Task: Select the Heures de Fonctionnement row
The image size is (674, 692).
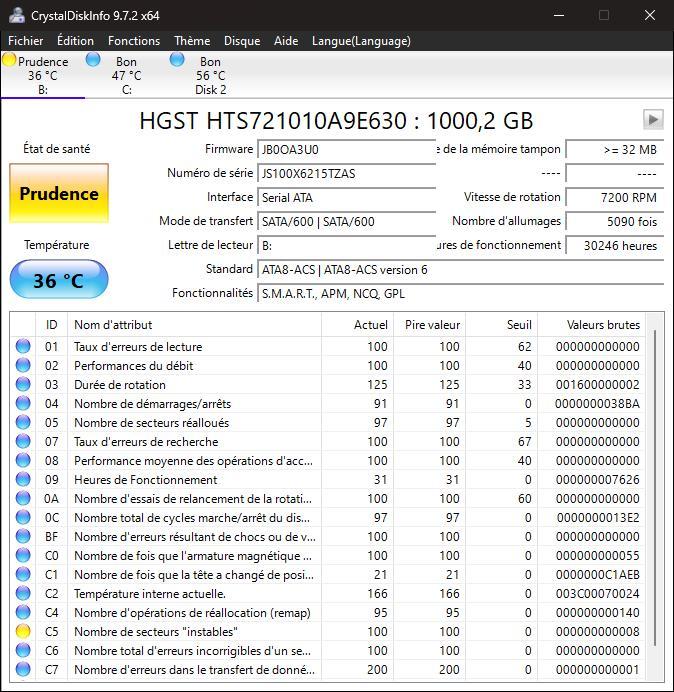Action: (328, 479)
